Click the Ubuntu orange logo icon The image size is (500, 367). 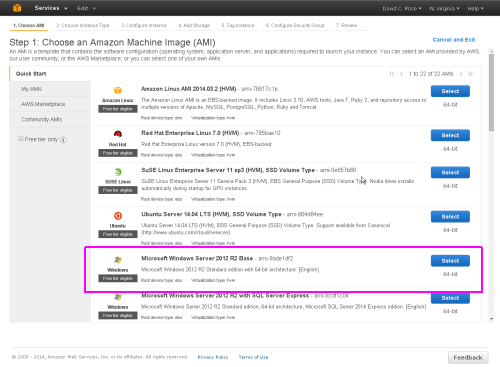(118, 216)
